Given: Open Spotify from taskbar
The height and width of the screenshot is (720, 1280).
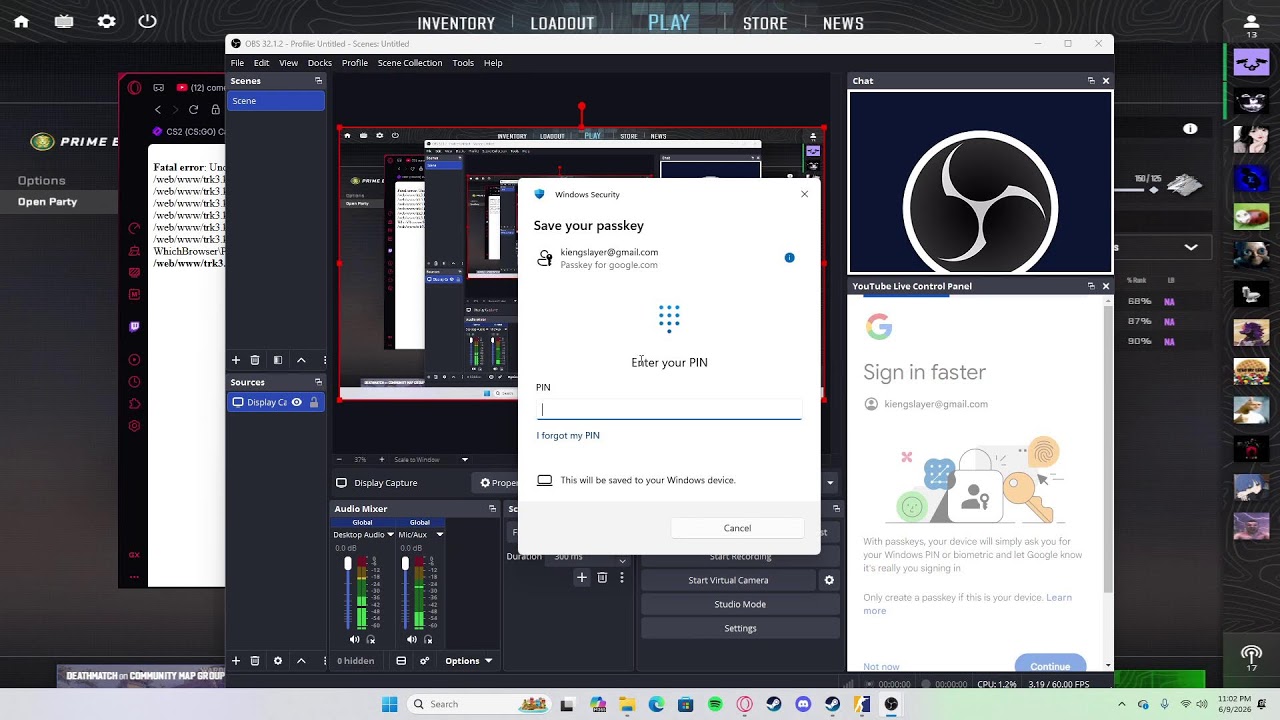Looking at the screenshot, I should [715, 704].
